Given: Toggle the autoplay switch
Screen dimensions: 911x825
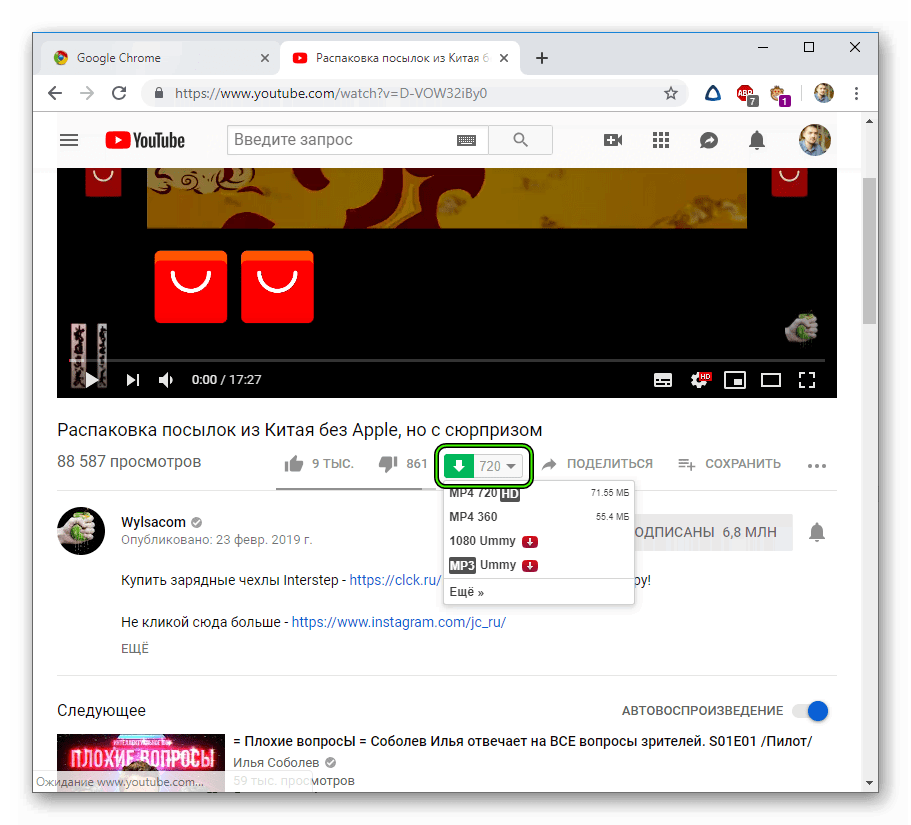Looking at the screenshot, I should click(810, 711).
